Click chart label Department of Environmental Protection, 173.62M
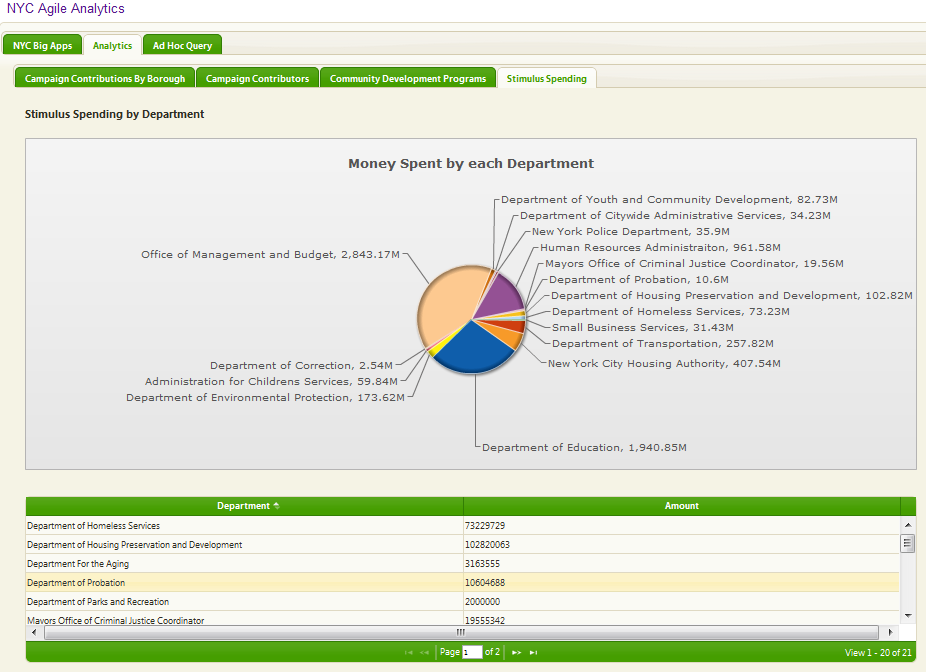Image resolution: width=926 pixels, height=672 pixels. click(265, 397)
